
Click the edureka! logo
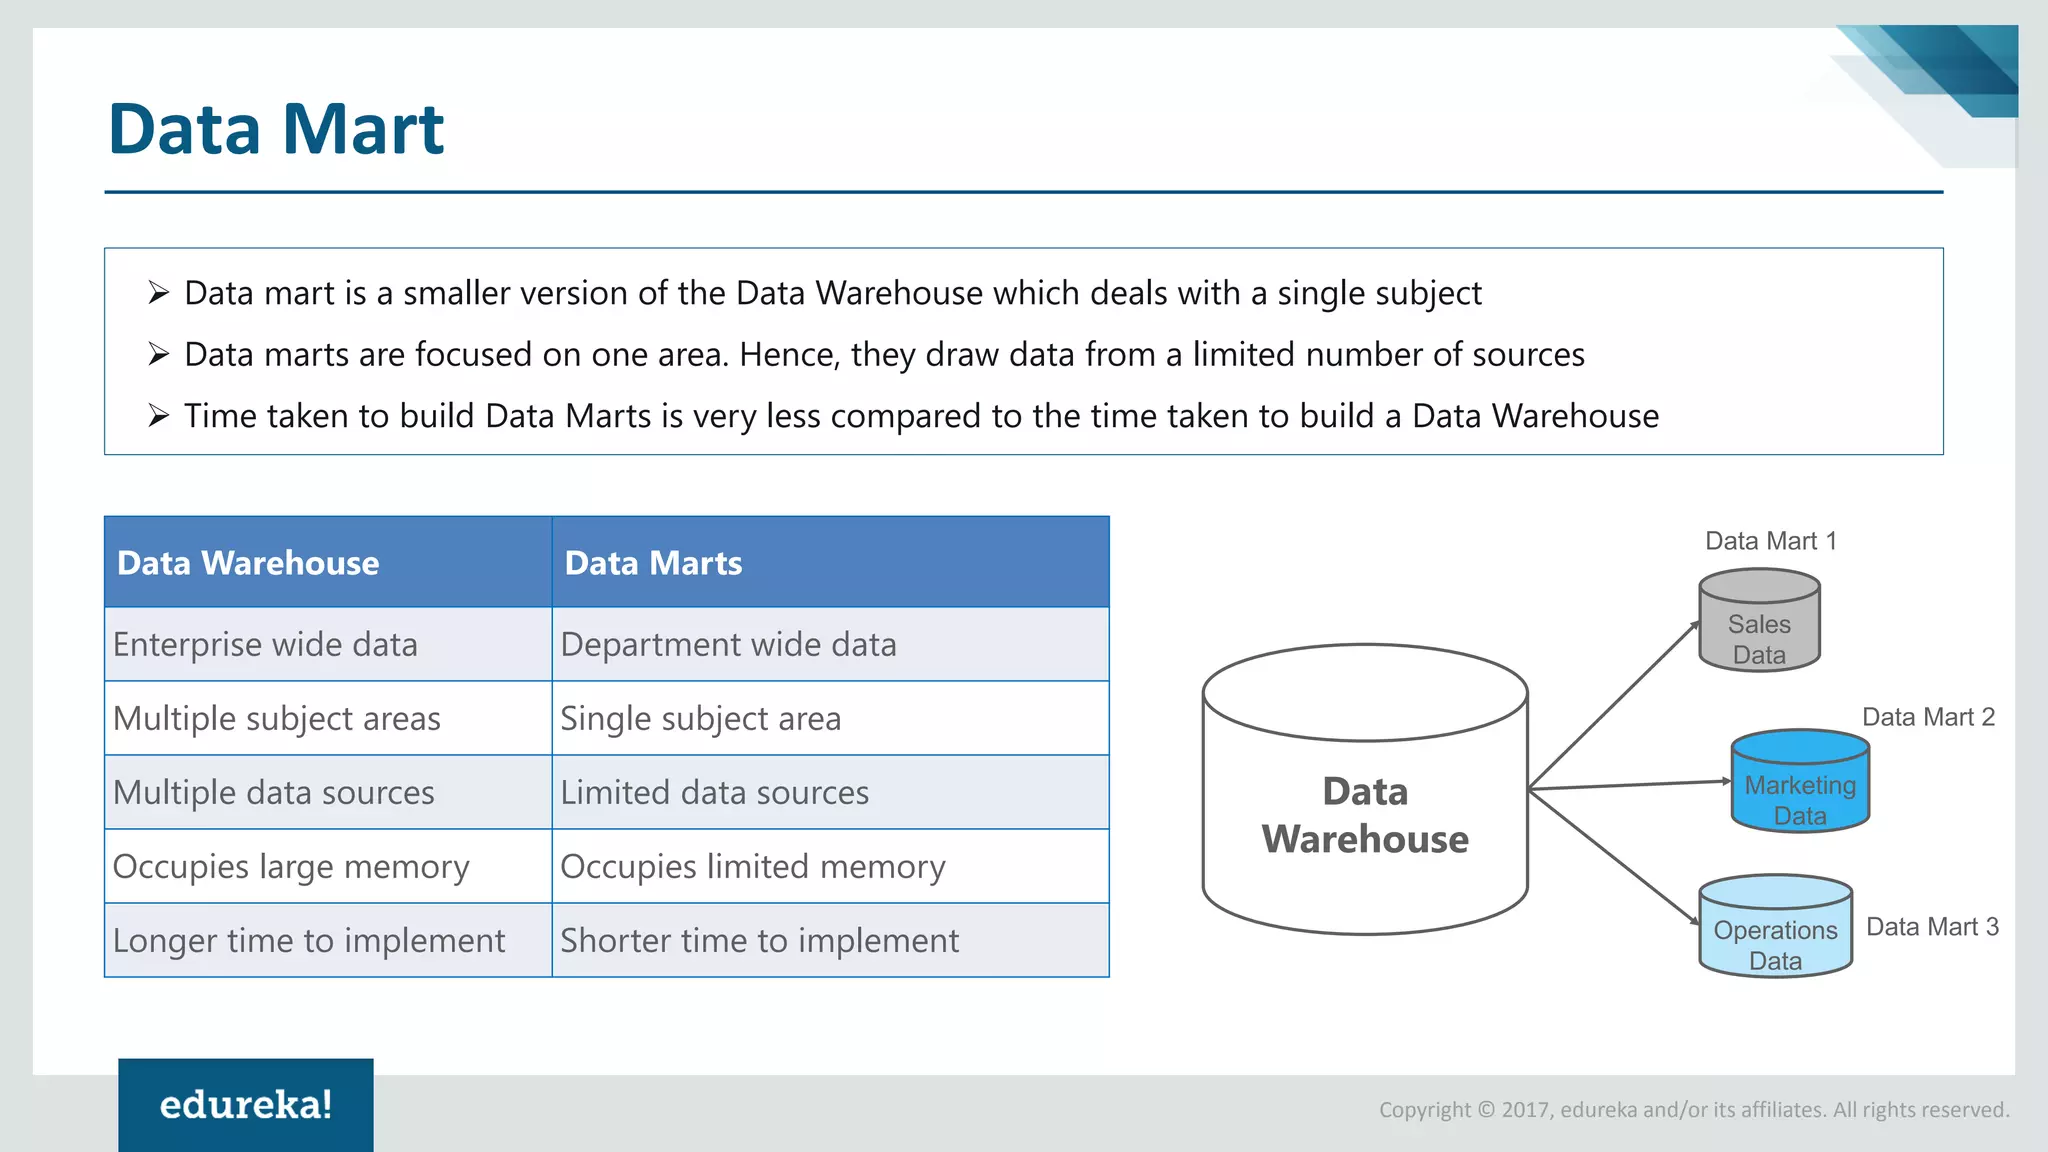click(x=246, y=1105)
